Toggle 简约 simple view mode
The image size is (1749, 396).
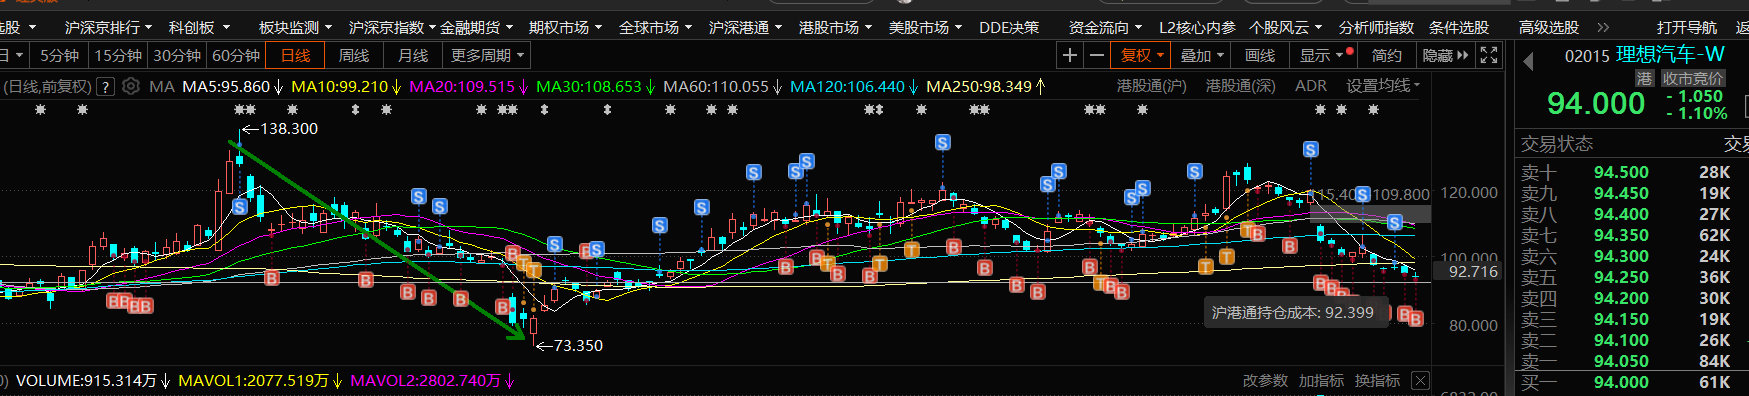tap(1387, 55)
